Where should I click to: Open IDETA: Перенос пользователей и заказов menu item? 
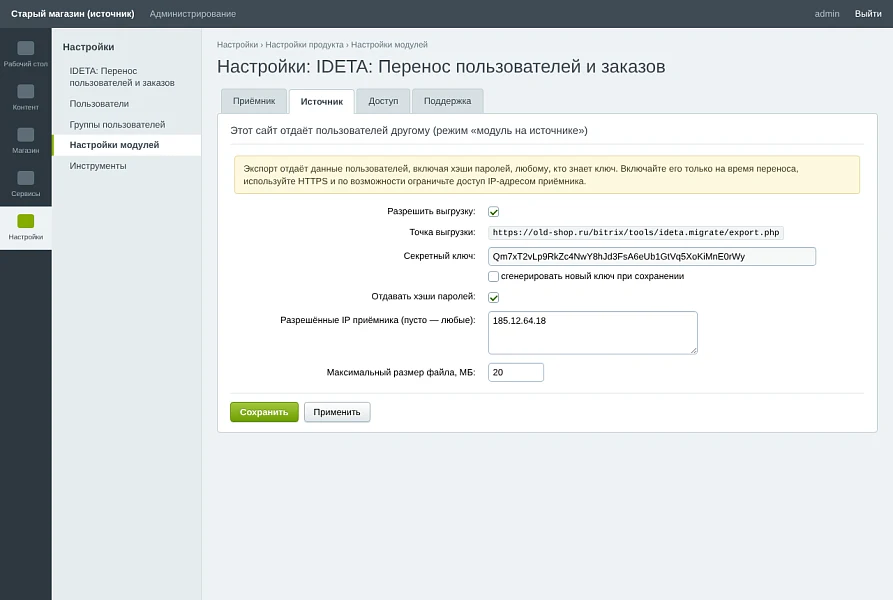pos(122,77)
